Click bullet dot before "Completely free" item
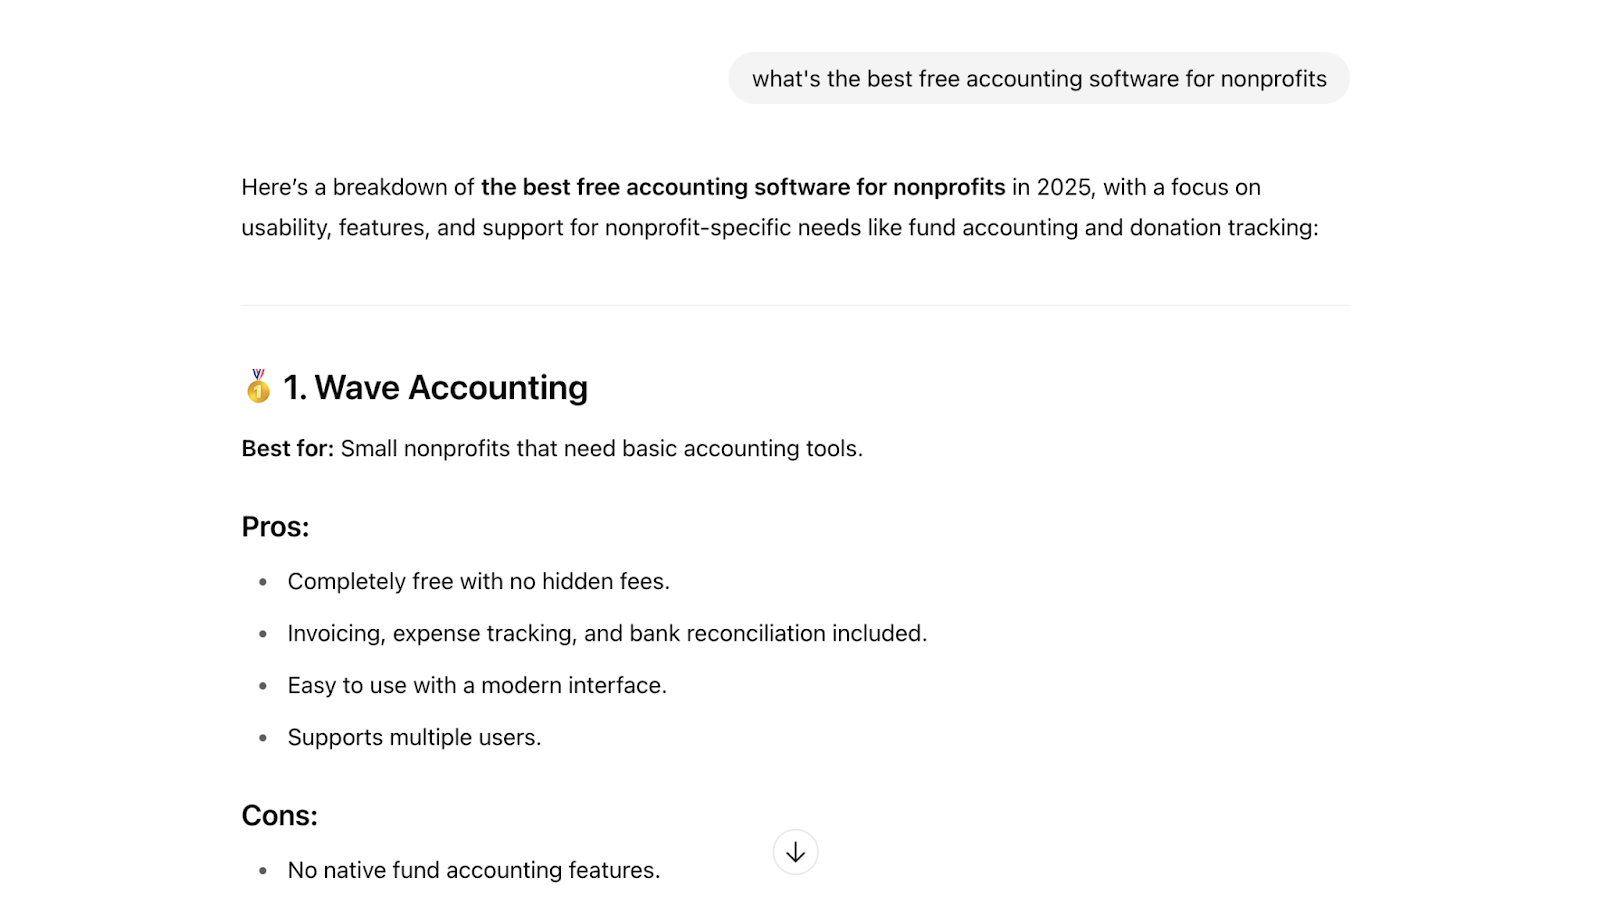 pos(263,582)
